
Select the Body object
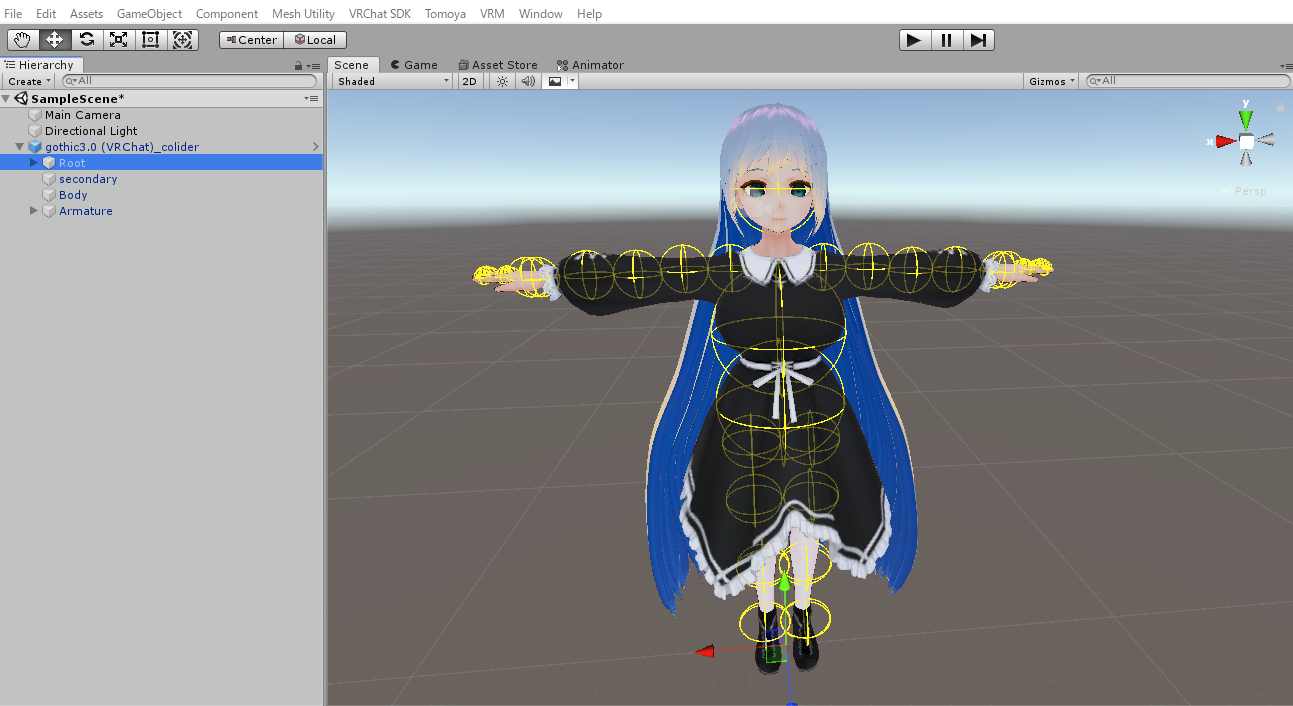[x=73, y=195]
